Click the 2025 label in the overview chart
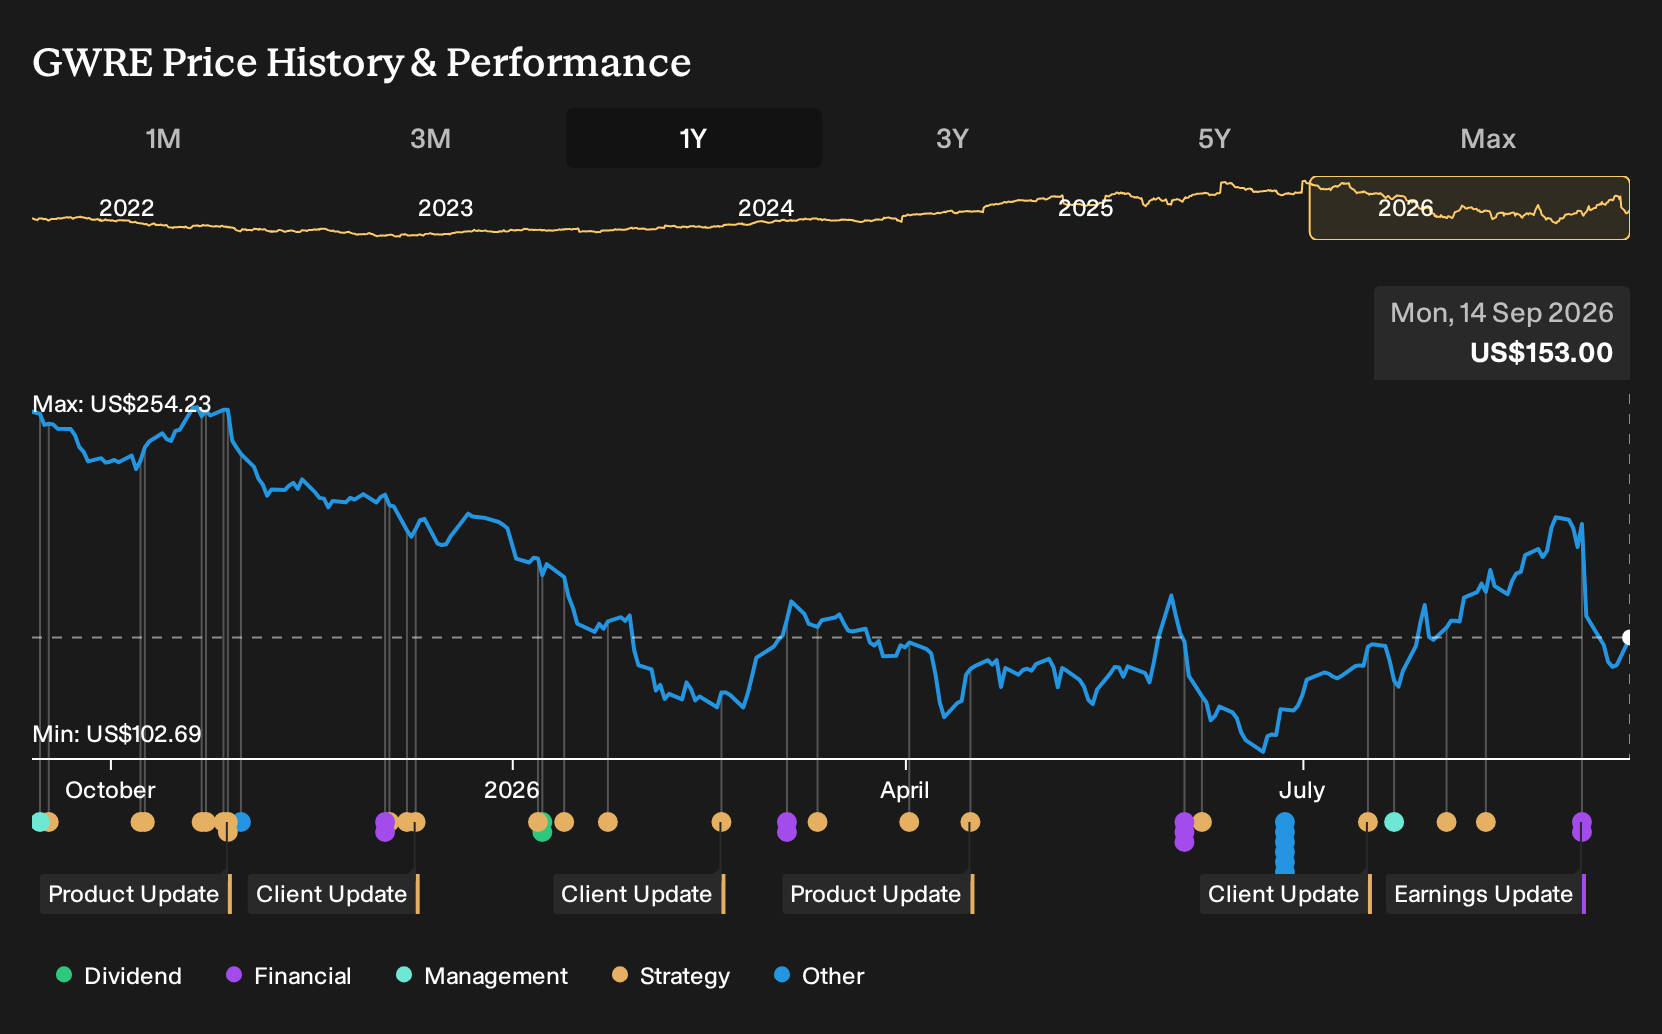This screenshot has height=1034, width=1662. click(x=1085, y=207)
